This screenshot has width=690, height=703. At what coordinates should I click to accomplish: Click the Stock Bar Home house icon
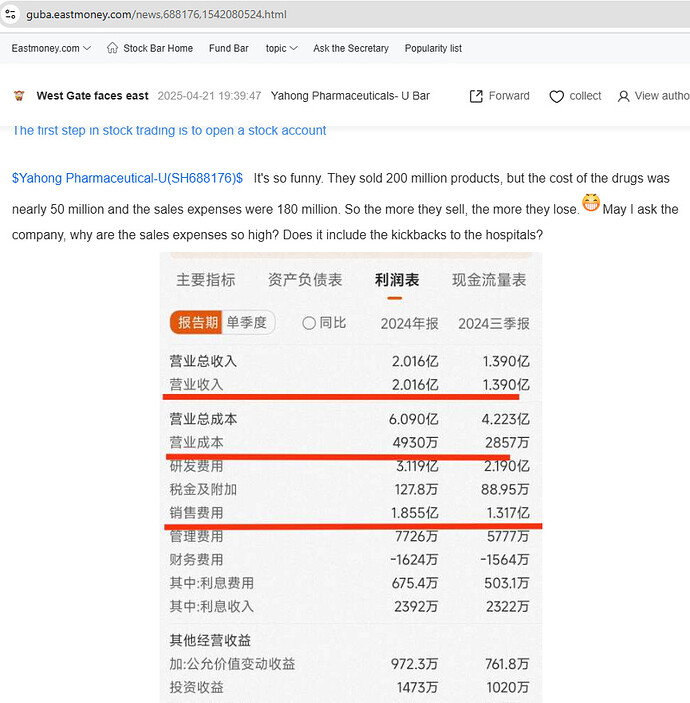(112, 48)
